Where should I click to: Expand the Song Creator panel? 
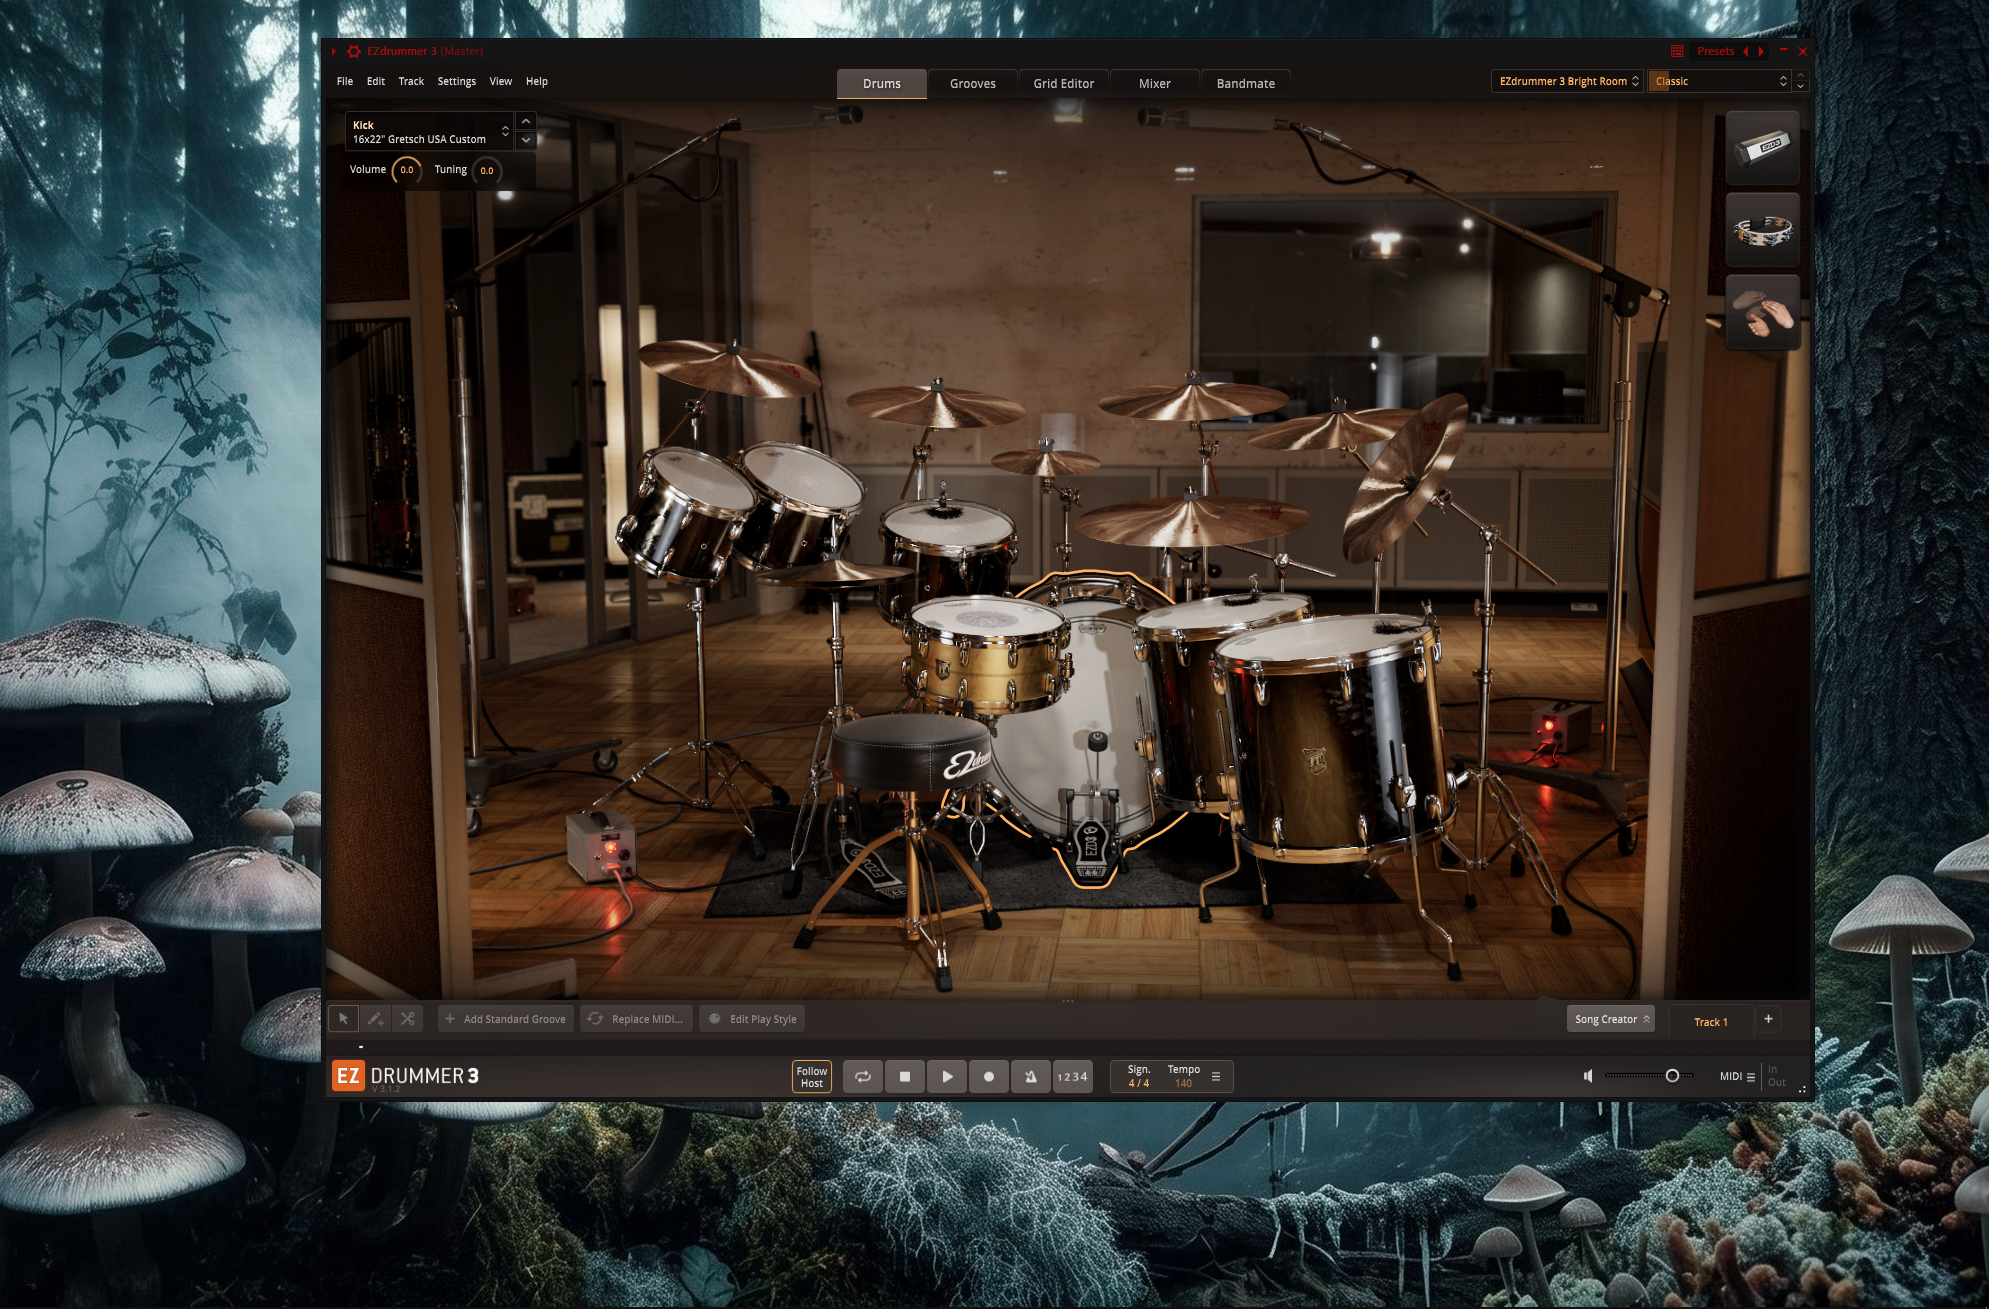click(1611, 1019)
